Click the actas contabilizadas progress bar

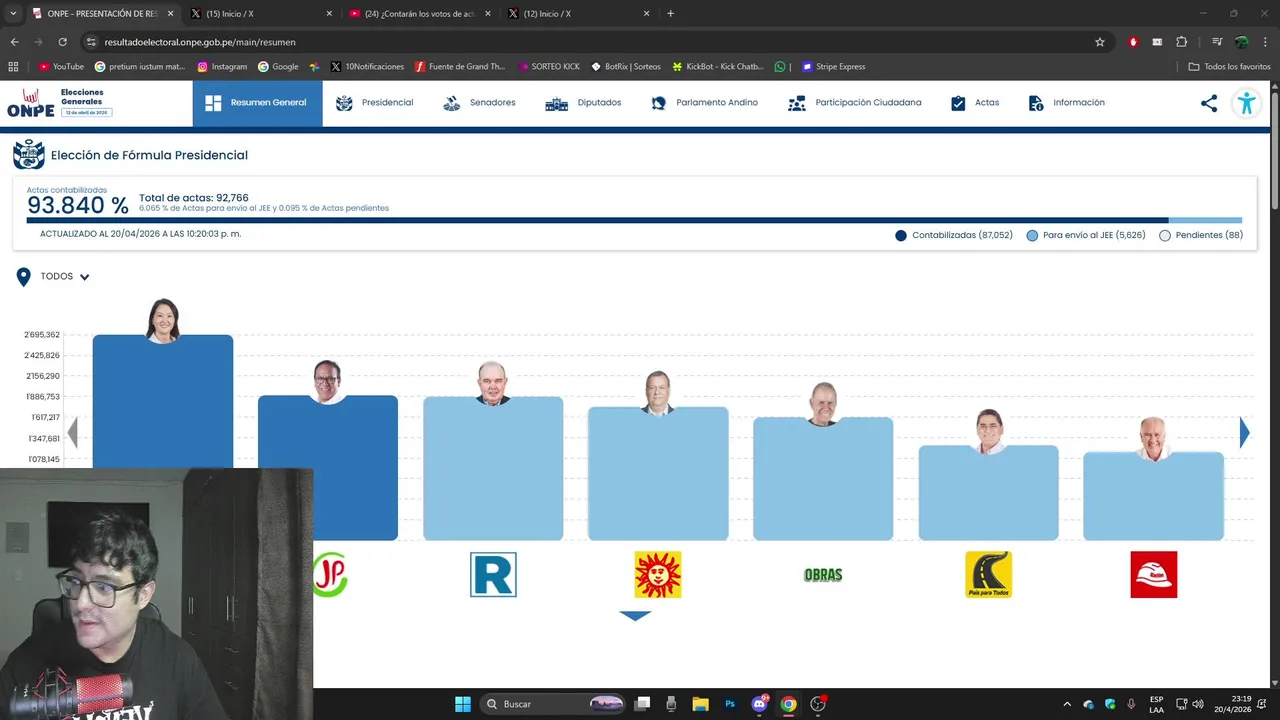[634, 220]
